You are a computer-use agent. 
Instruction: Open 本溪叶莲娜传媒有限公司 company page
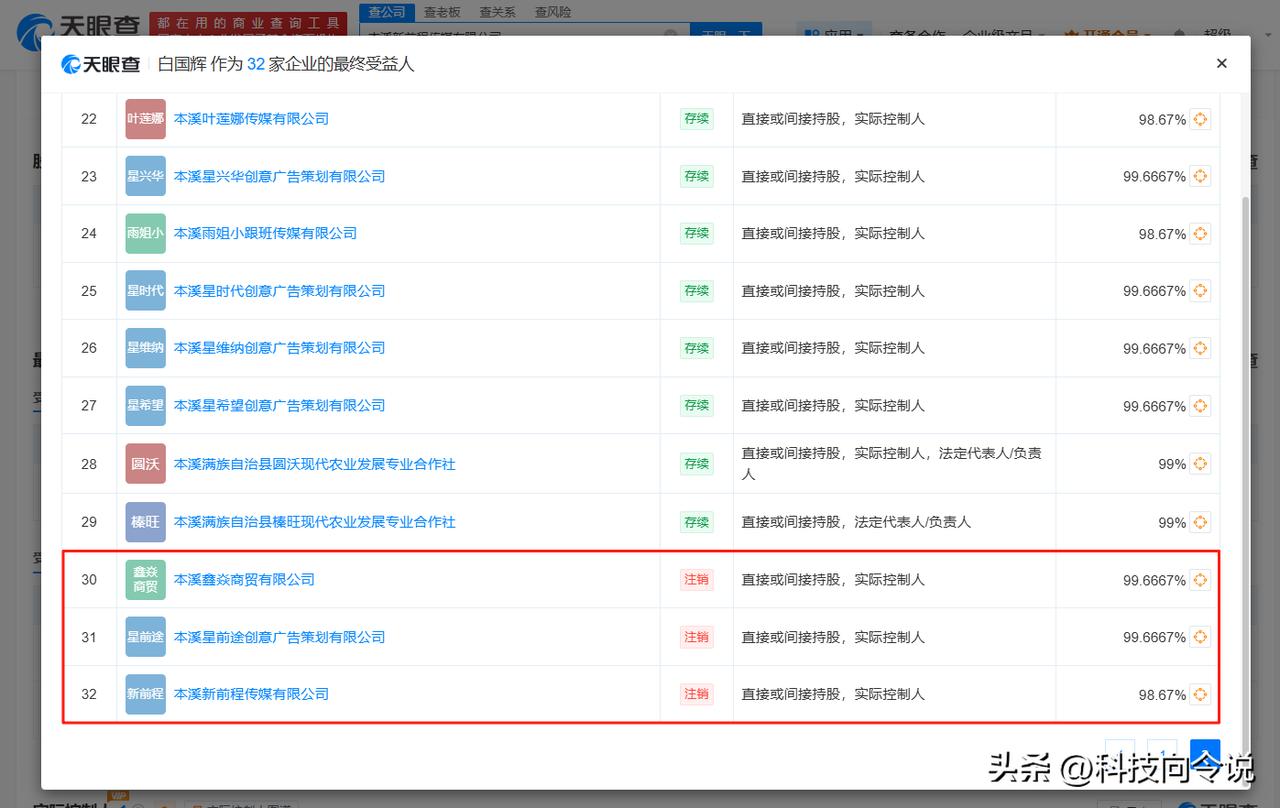click(251, 119)
